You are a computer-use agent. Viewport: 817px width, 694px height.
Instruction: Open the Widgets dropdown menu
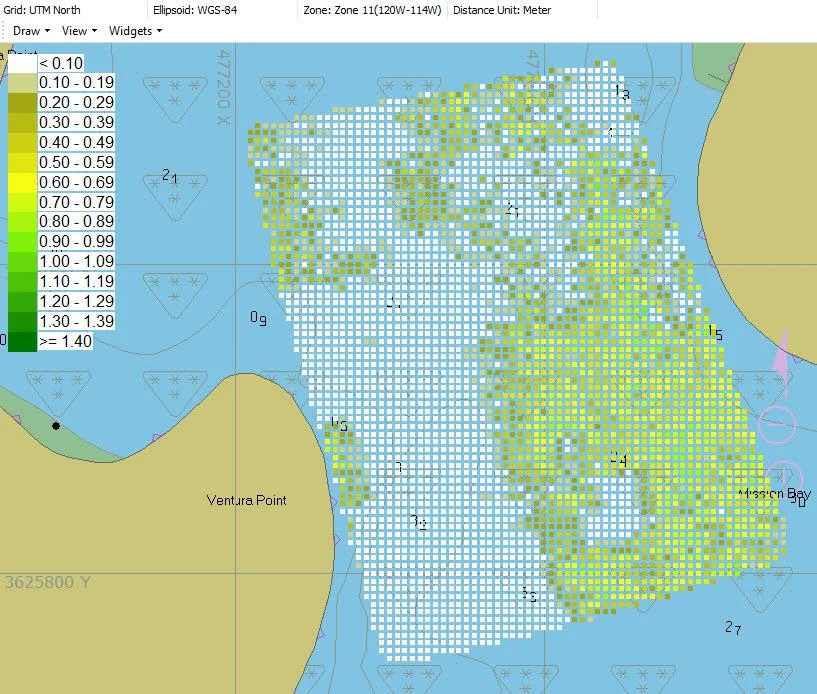pyautogui.click(x=135, y=31)
